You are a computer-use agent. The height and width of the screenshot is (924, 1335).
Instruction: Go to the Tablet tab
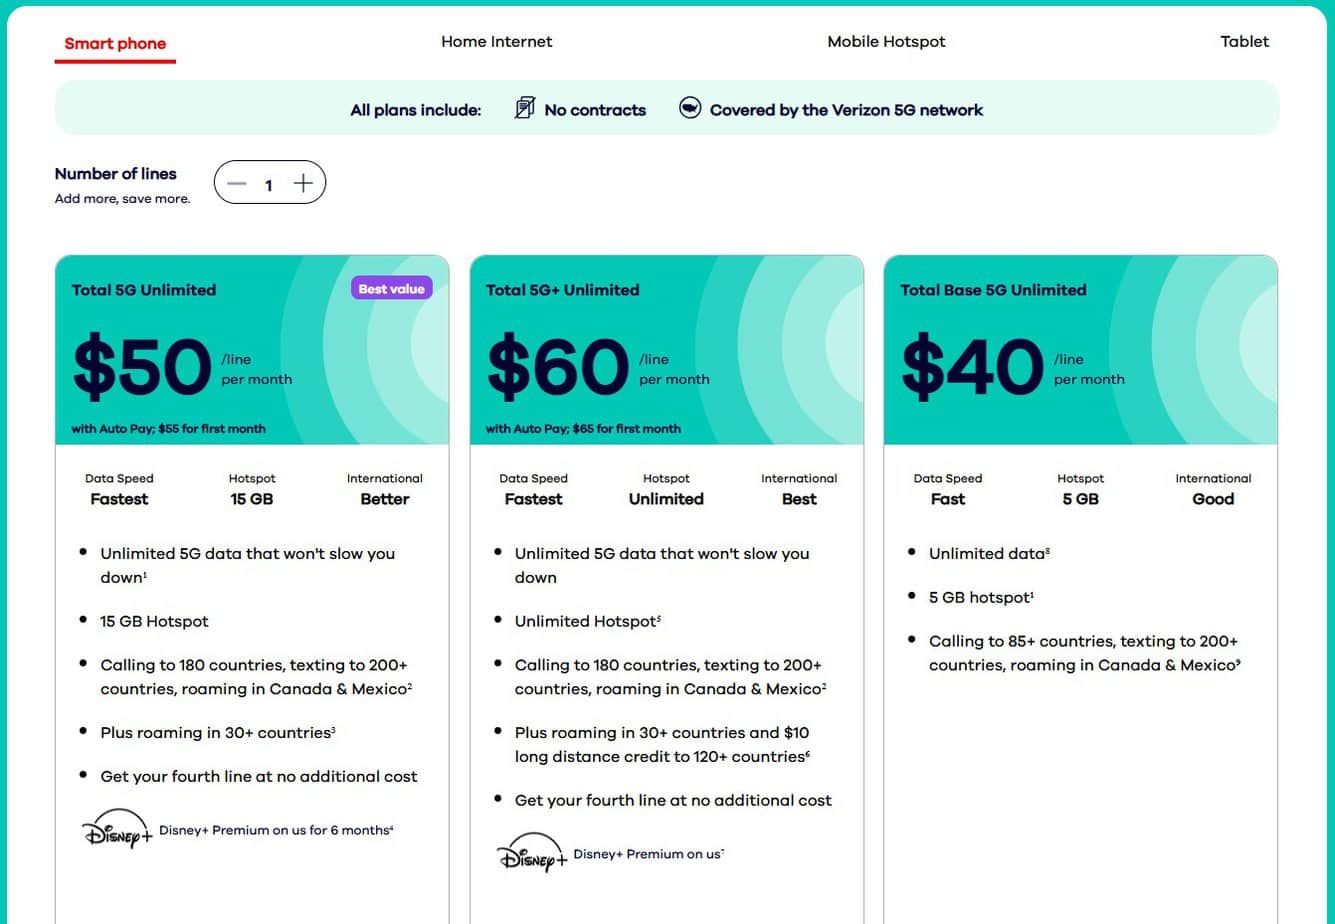point(1244,42)
